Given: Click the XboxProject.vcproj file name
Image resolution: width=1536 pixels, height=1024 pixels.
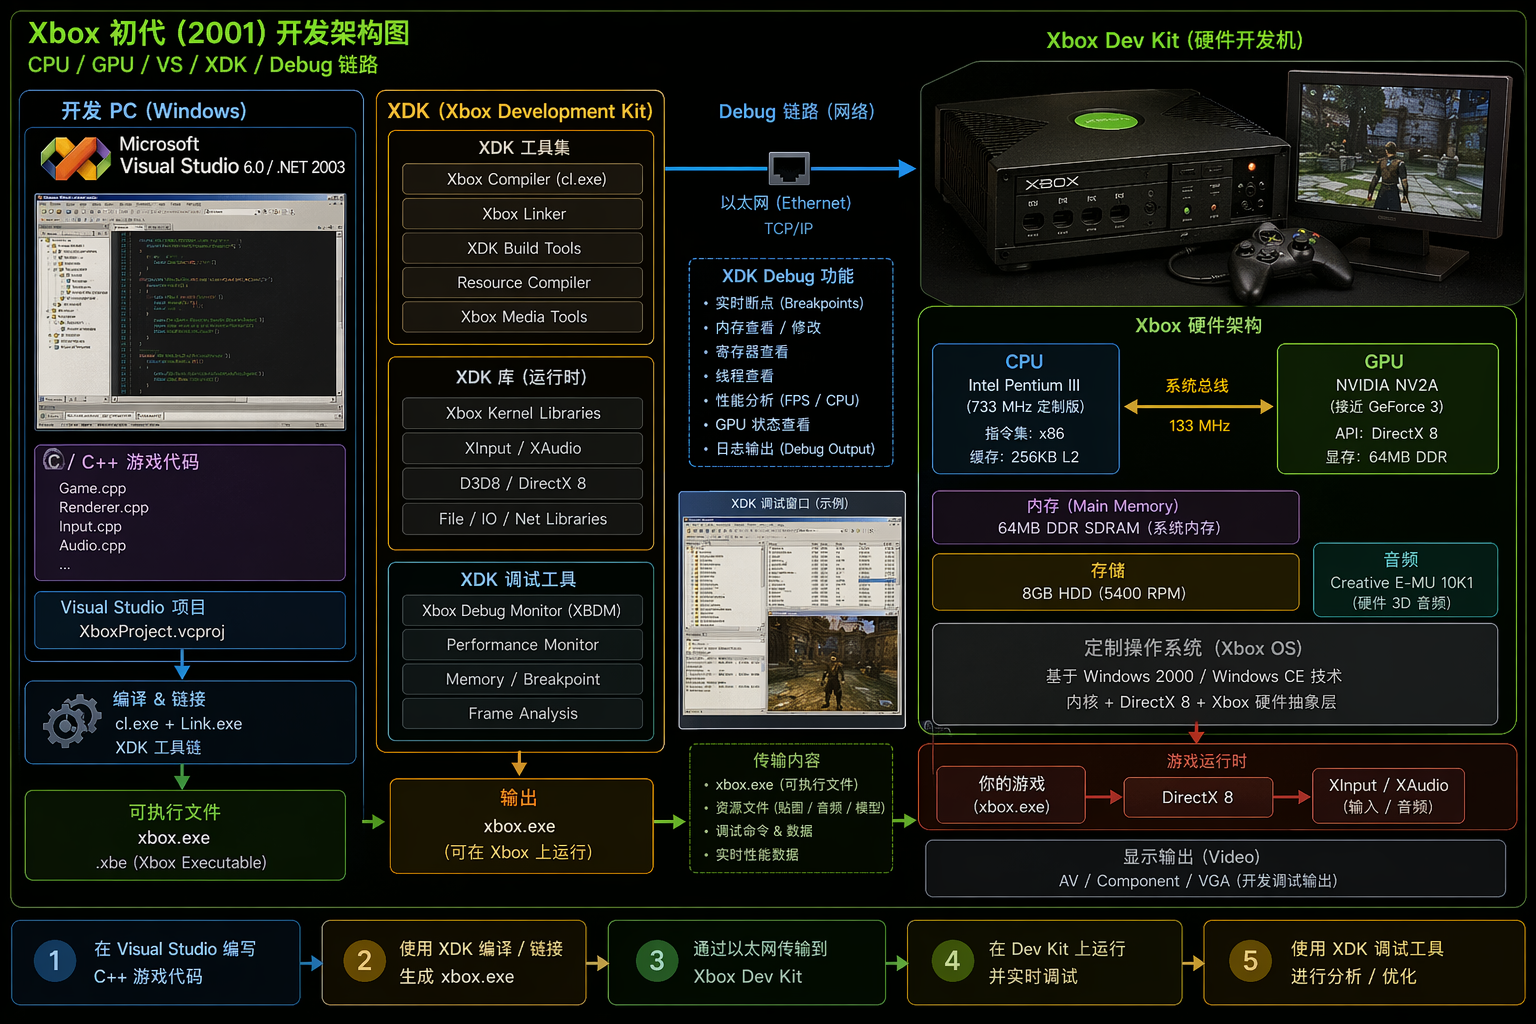Looking at the screenshot, I should (152, 631).
